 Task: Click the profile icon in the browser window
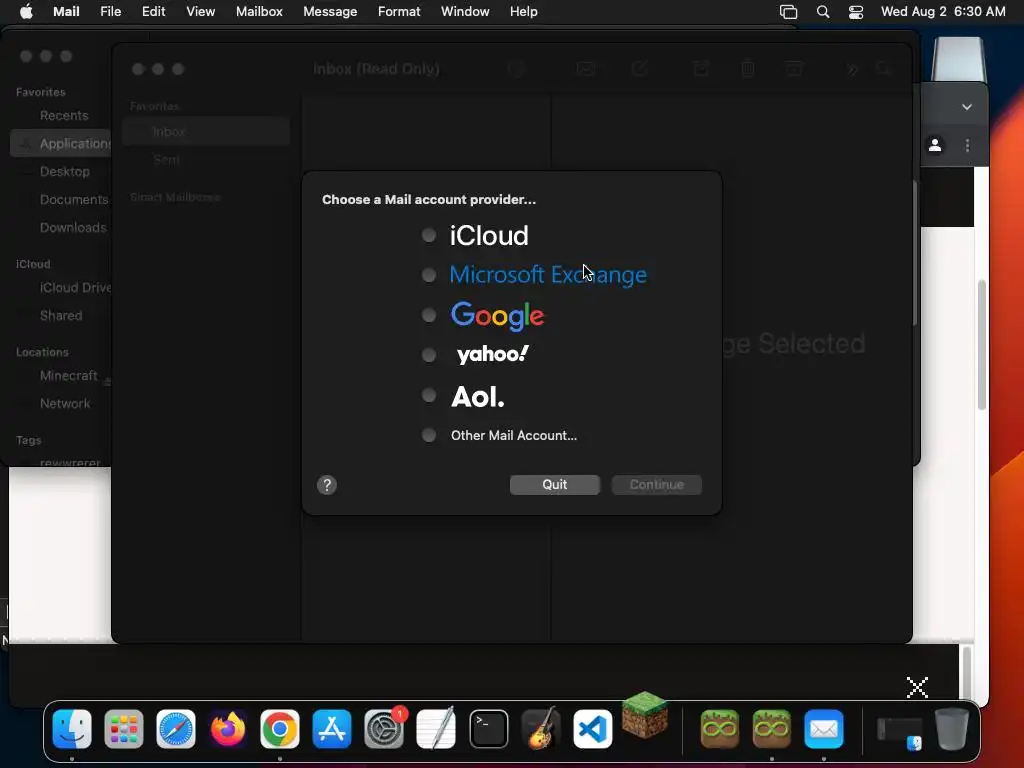[x=935, y=145]
